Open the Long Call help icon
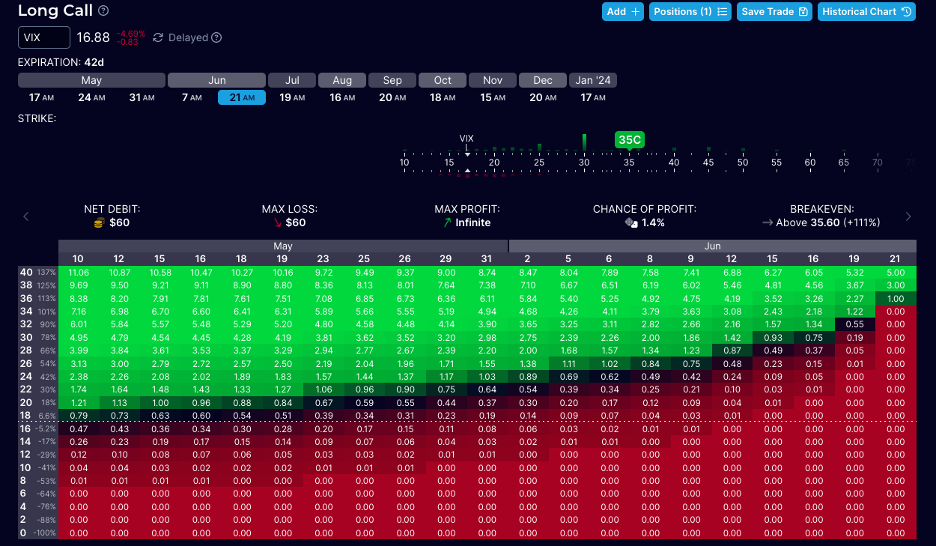 [x=103, y=11]
